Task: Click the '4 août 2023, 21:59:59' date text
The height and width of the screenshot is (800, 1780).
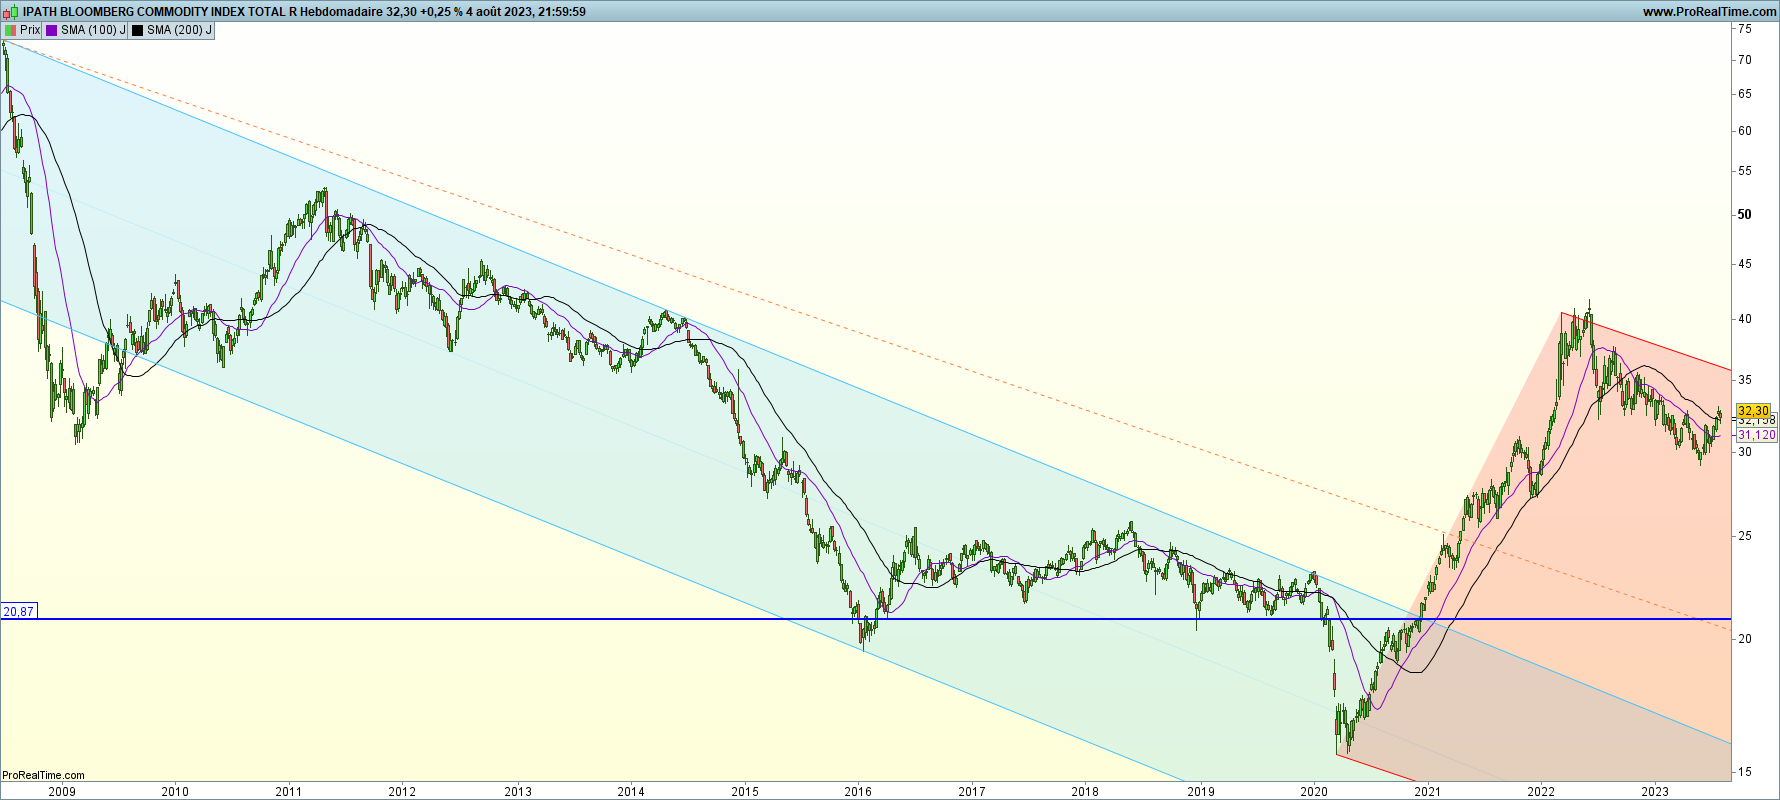Action: (526, 12)
